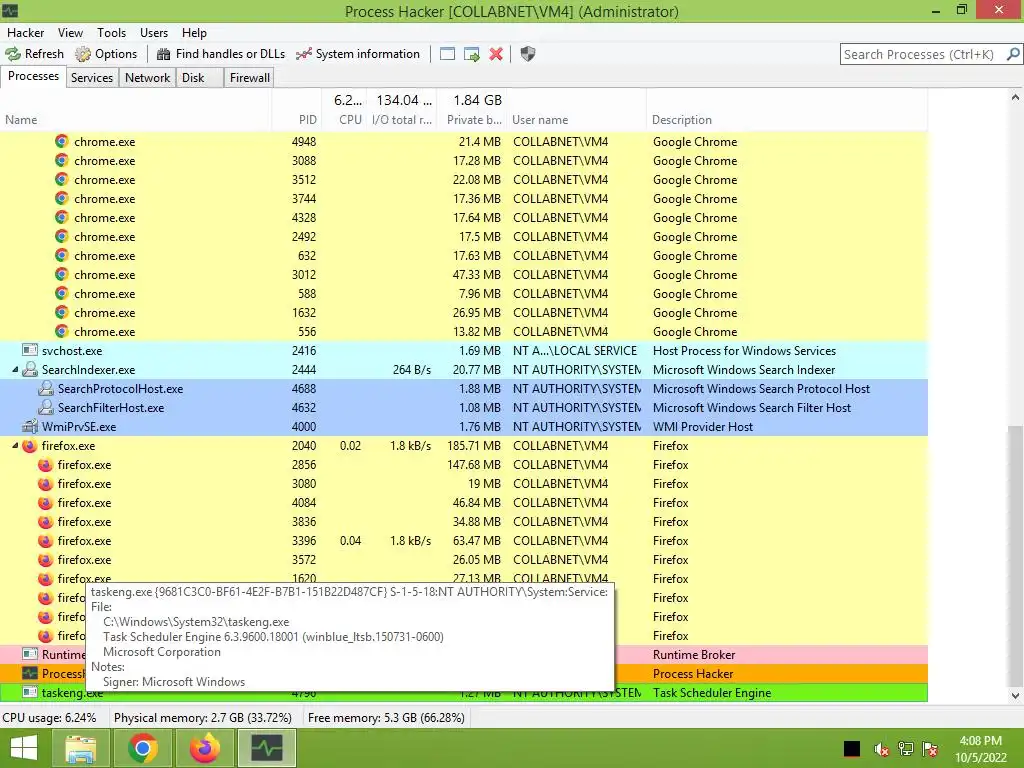Click the SearchFilterHost.exe icon
This screenshot has height=768, width=1024.
[45, 408]
